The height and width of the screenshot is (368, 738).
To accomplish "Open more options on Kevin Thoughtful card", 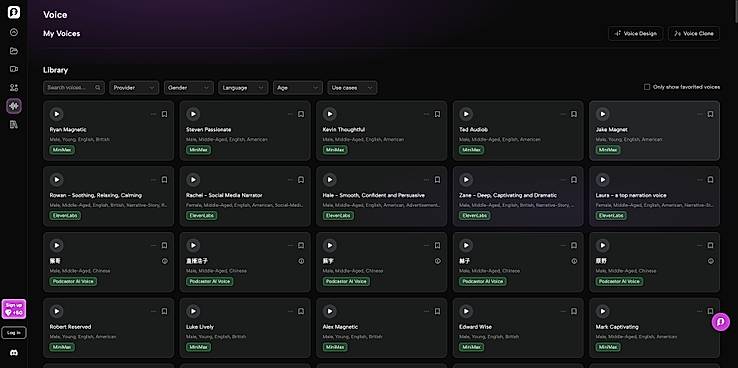I will 426,114.
